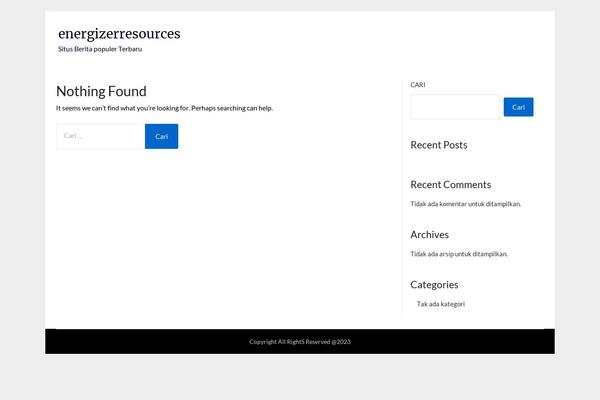Click the Recent Comments widget heading

(x=450, y=185)
